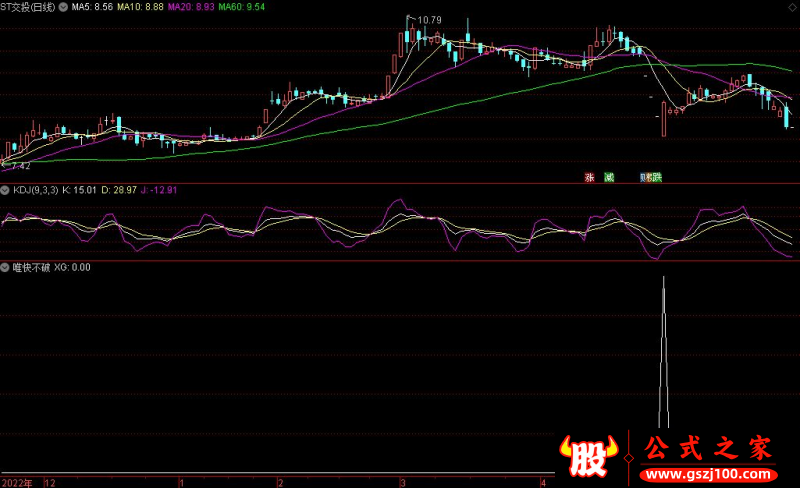
Task: Select the MA20 moving average label
Action: [x=191, y=7]
